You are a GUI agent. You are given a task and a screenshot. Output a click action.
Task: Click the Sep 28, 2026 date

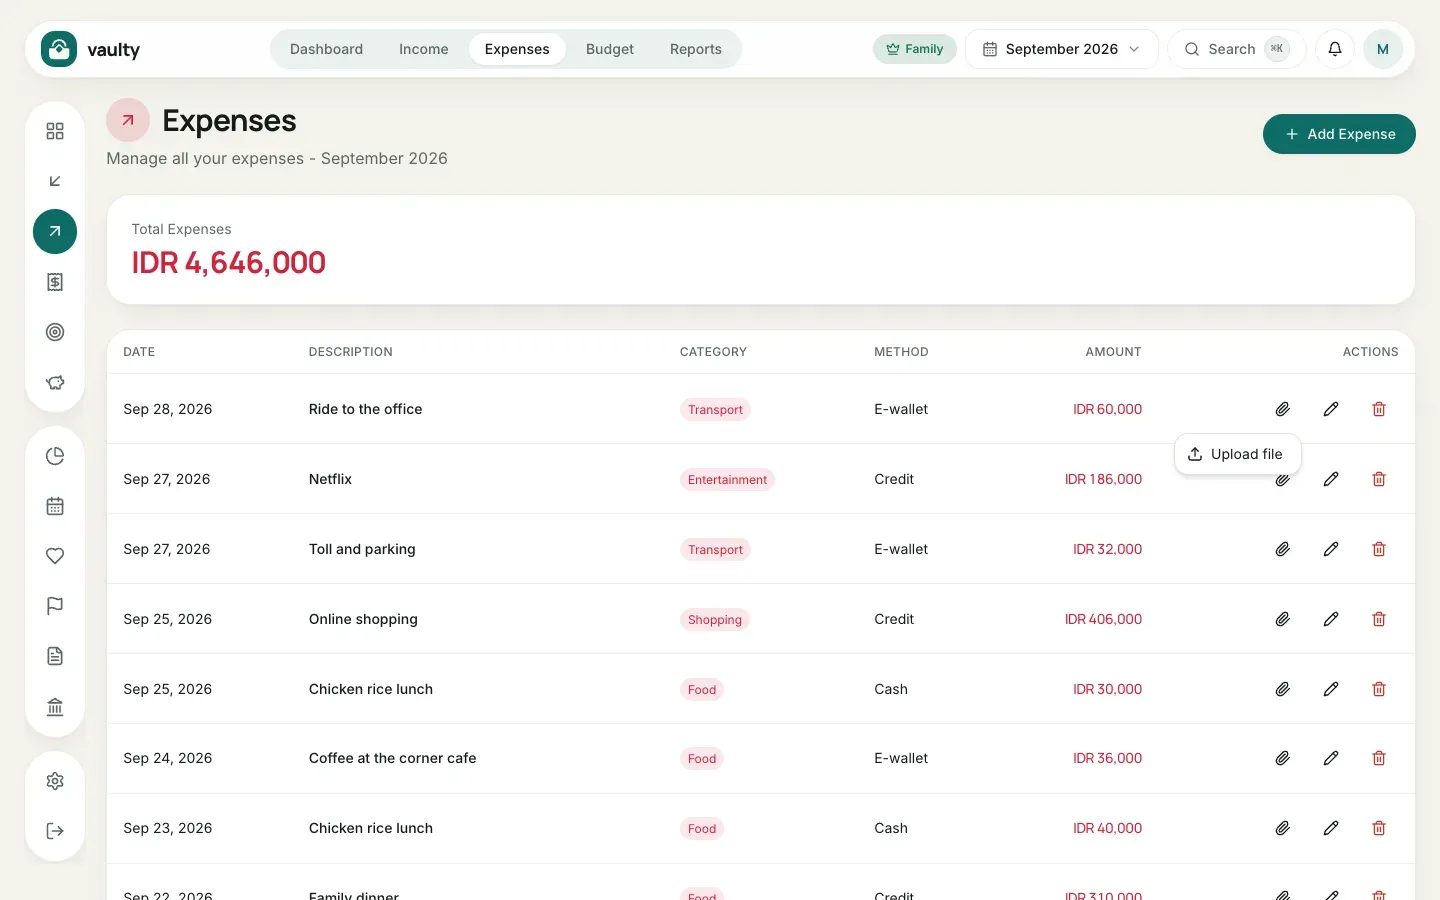point(168,409)
